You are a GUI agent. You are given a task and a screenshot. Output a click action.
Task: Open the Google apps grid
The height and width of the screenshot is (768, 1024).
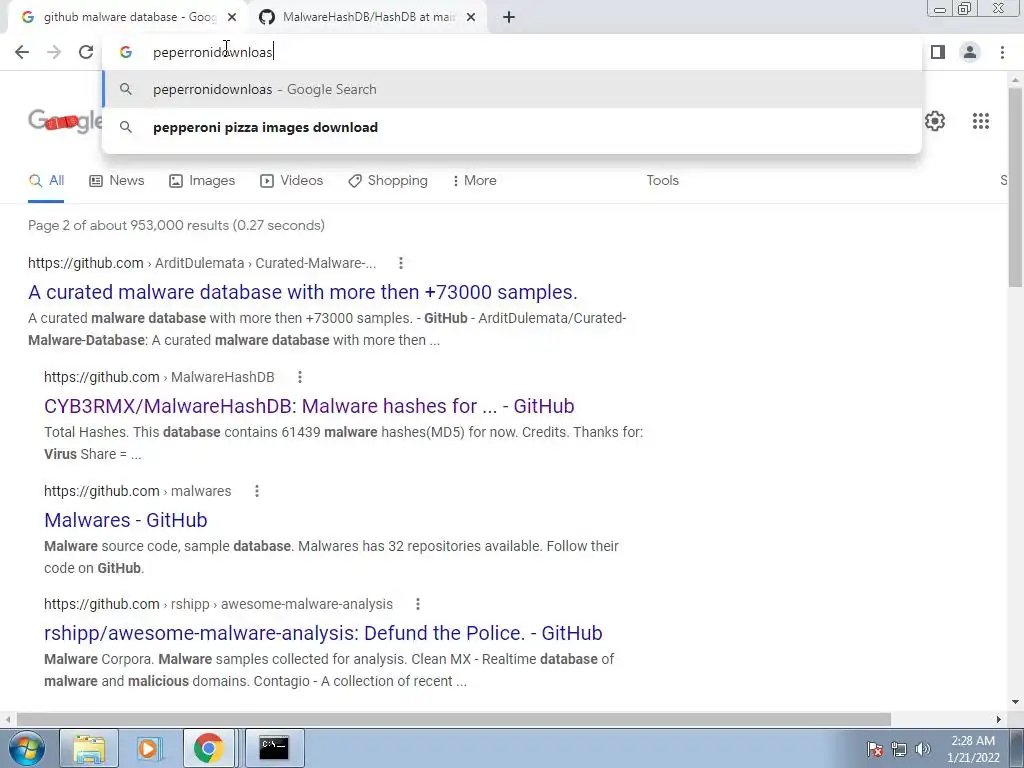pos(980,121)
